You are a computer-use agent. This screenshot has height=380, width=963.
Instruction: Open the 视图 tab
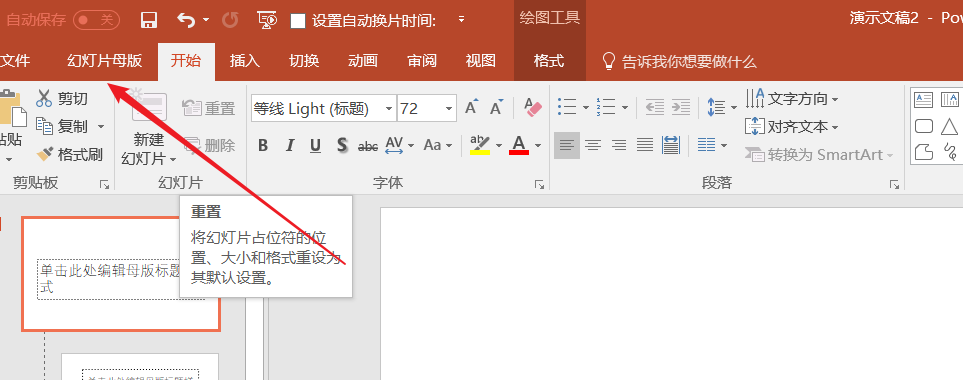click(x=481, y=61)
